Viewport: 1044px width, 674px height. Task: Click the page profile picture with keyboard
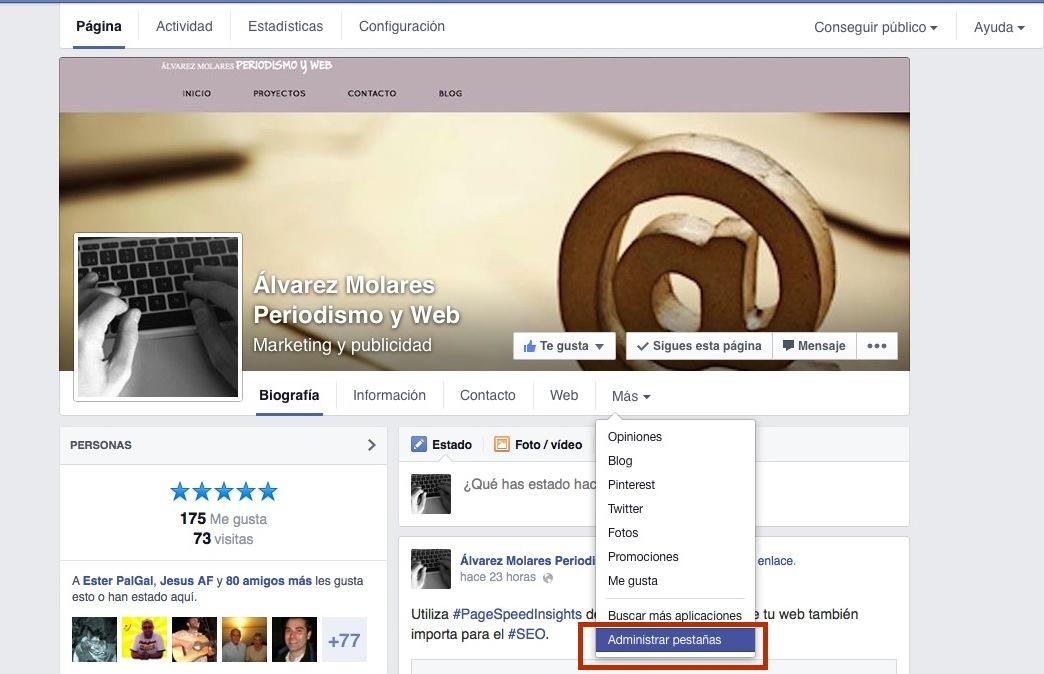click(158, 316)
